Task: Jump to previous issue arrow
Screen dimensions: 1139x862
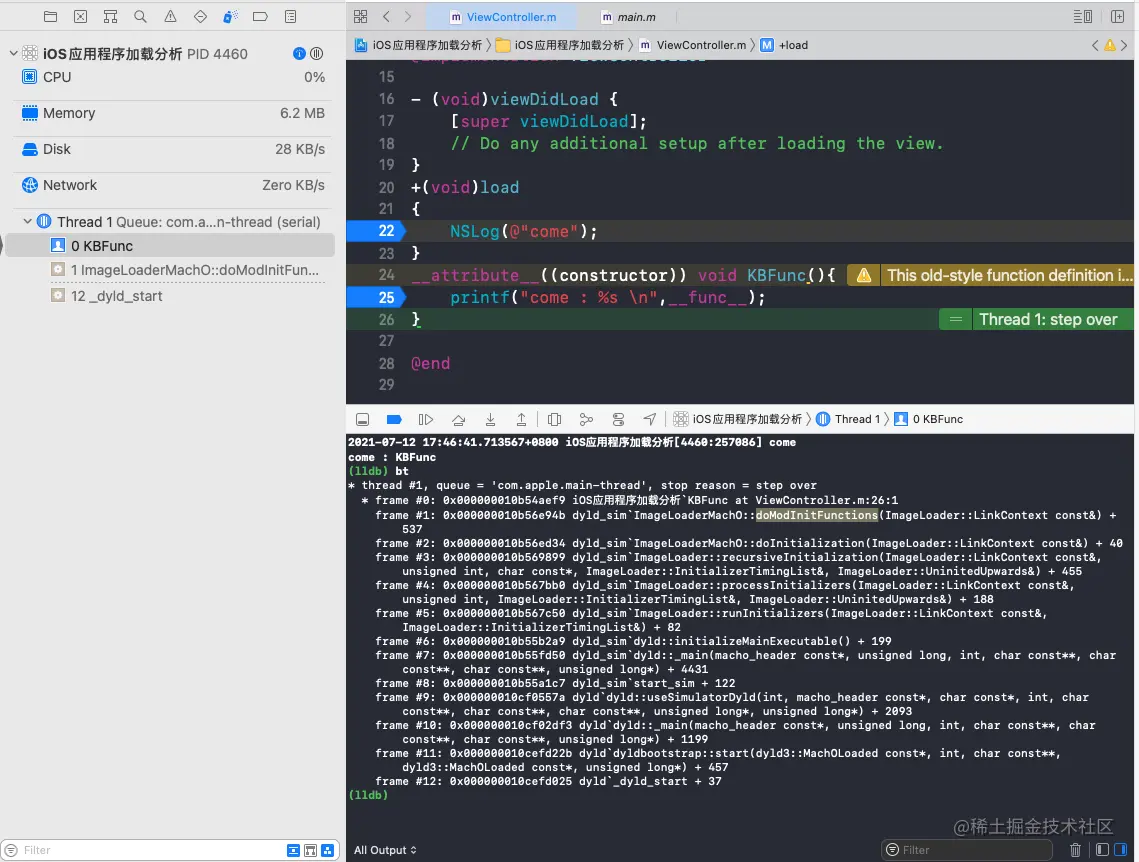Action: coord(1095,45)
